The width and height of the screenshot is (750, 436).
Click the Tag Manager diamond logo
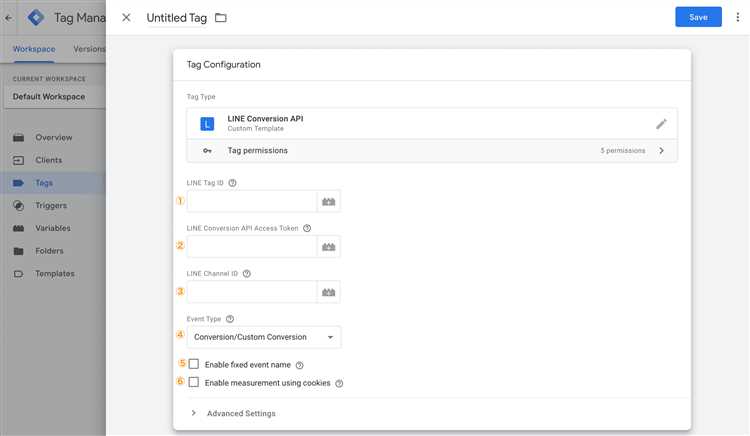point(36,18)
